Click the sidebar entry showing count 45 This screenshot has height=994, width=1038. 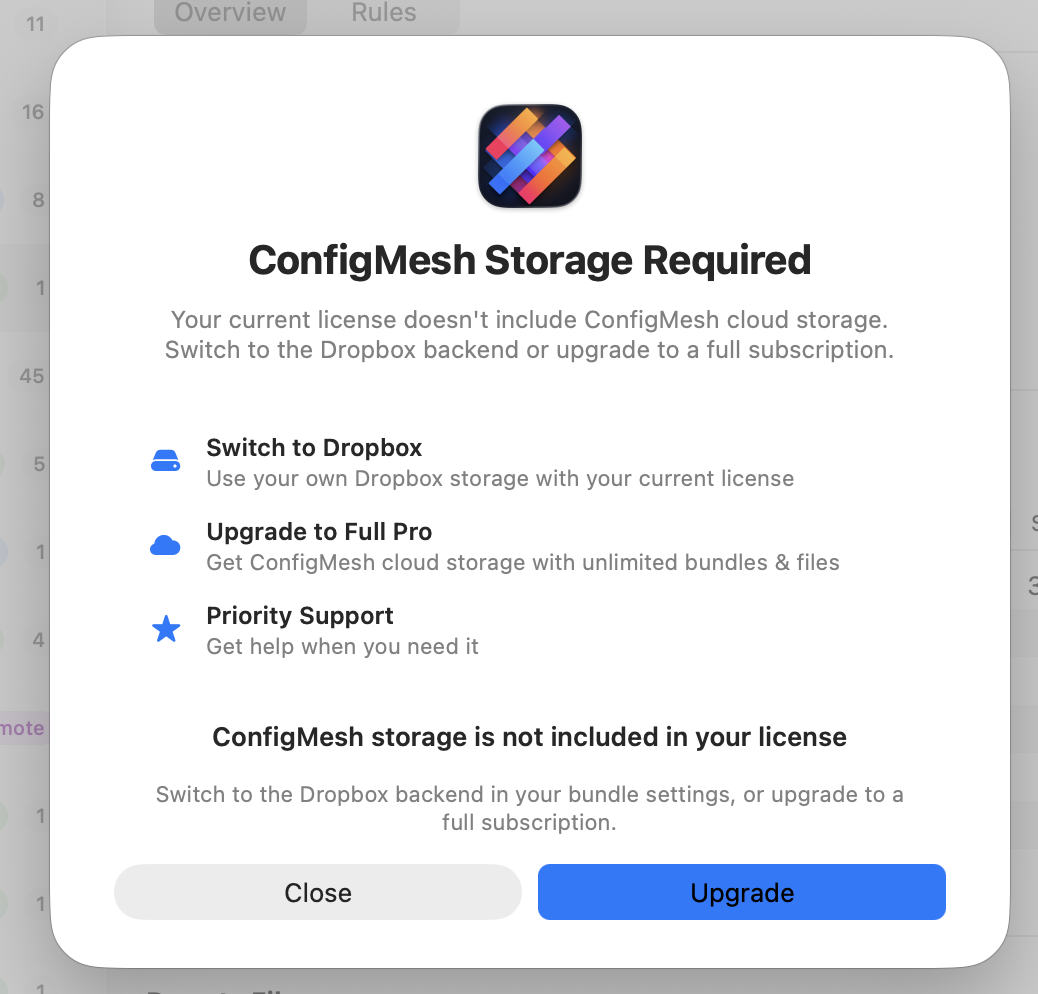[30, 376]
